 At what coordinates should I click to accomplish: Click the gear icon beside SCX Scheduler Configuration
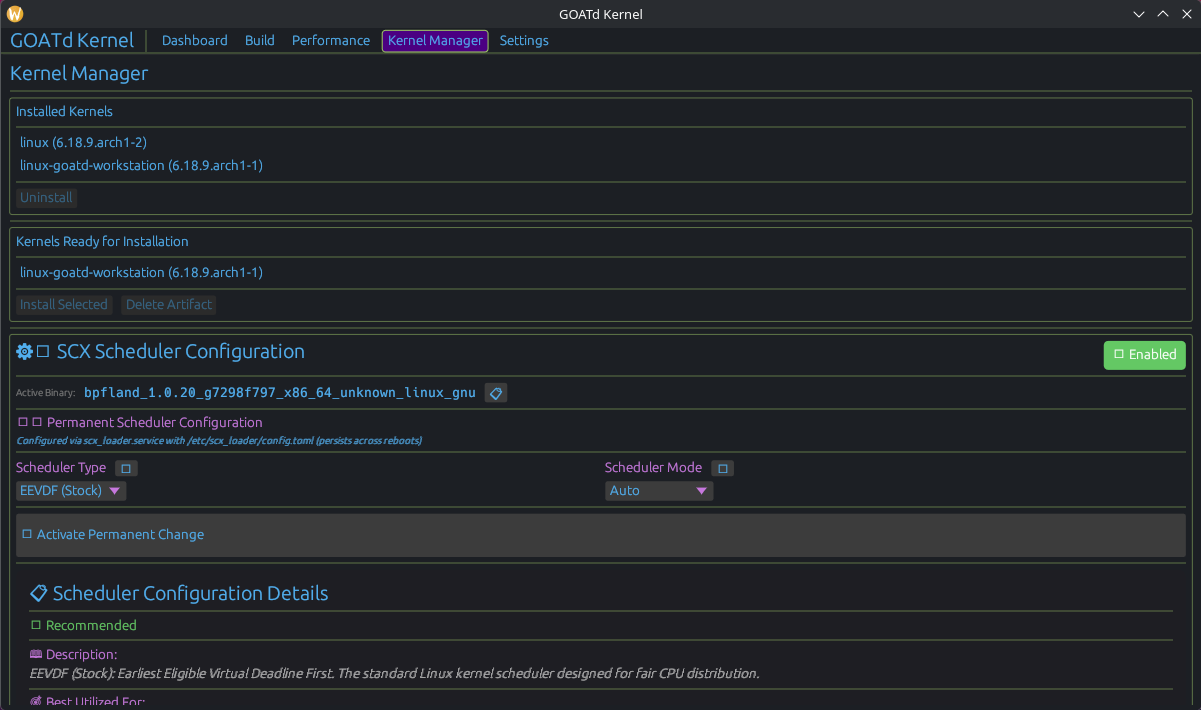click(x=24, y=352)
